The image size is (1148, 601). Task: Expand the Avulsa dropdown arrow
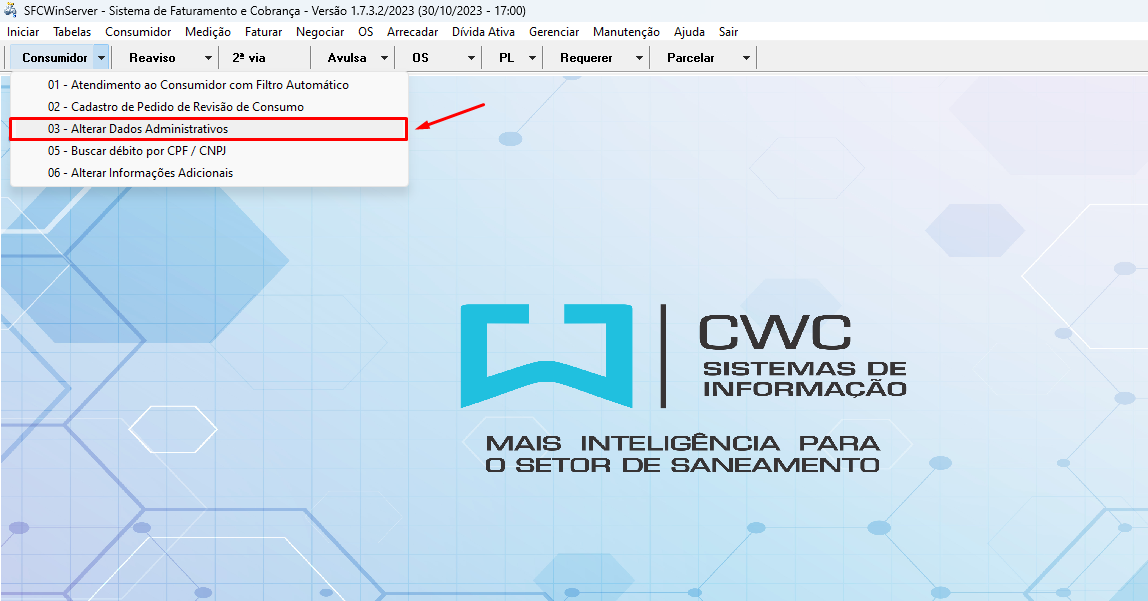coord(384,58)
